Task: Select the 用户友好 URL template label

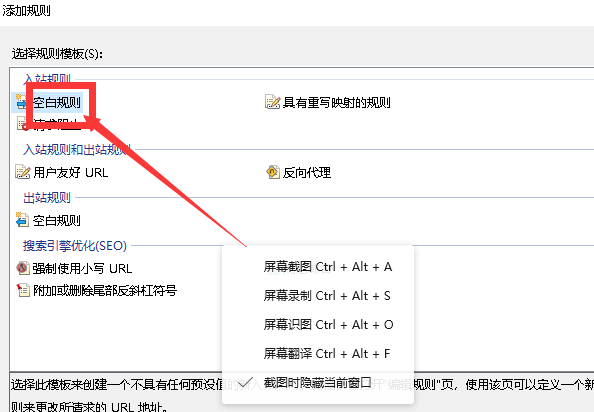Action: point(70,173)
